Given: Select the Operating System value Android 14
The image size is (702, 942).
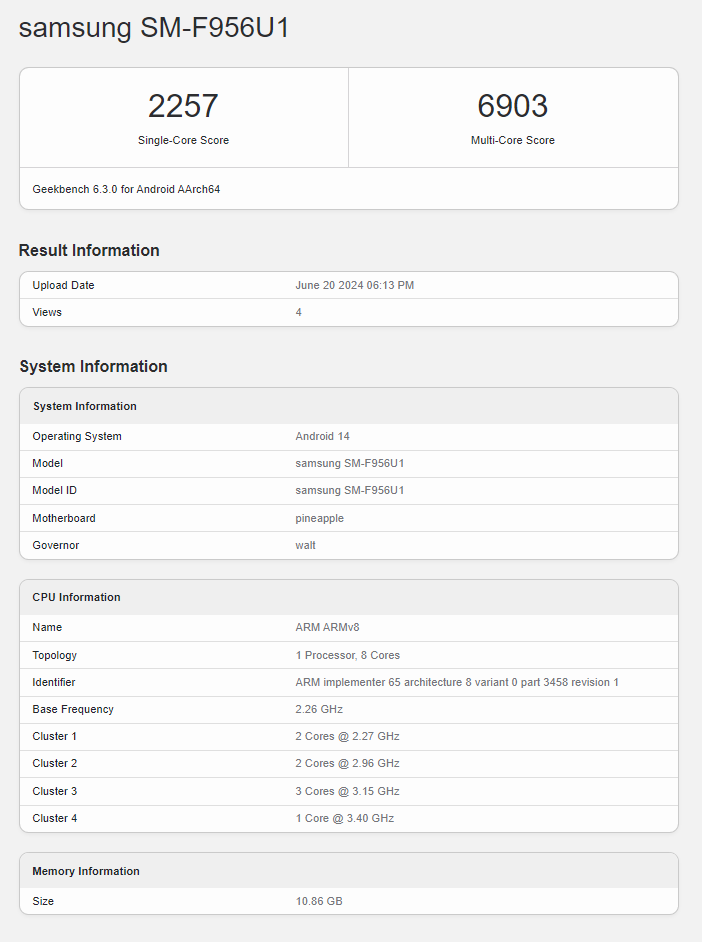Looking at the screenshot, I should click(322, 436).
